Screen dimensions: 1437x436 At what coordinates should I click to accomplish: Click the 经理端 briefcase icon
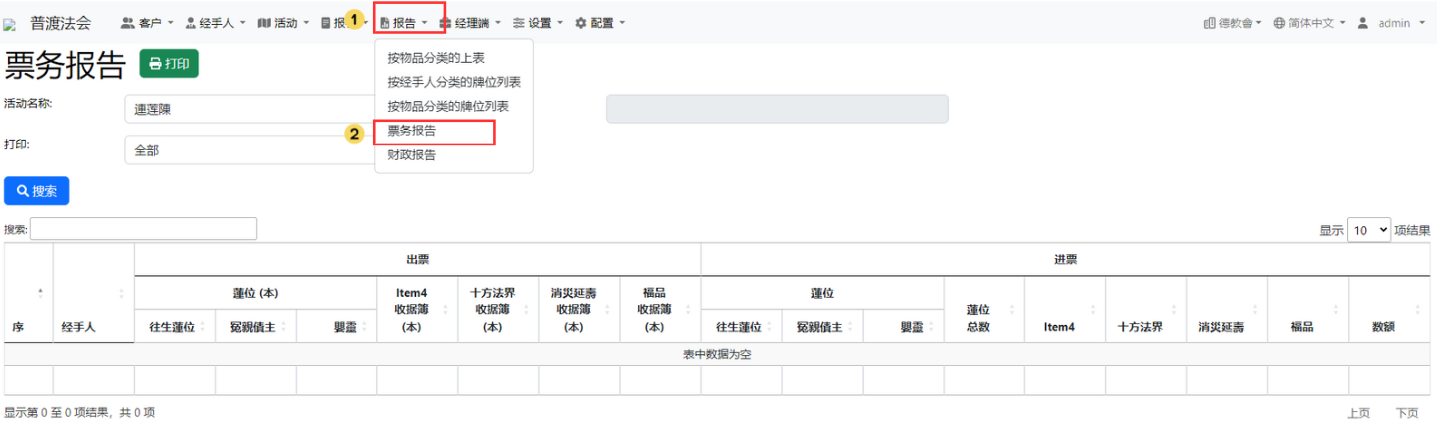tap(445, 23)
